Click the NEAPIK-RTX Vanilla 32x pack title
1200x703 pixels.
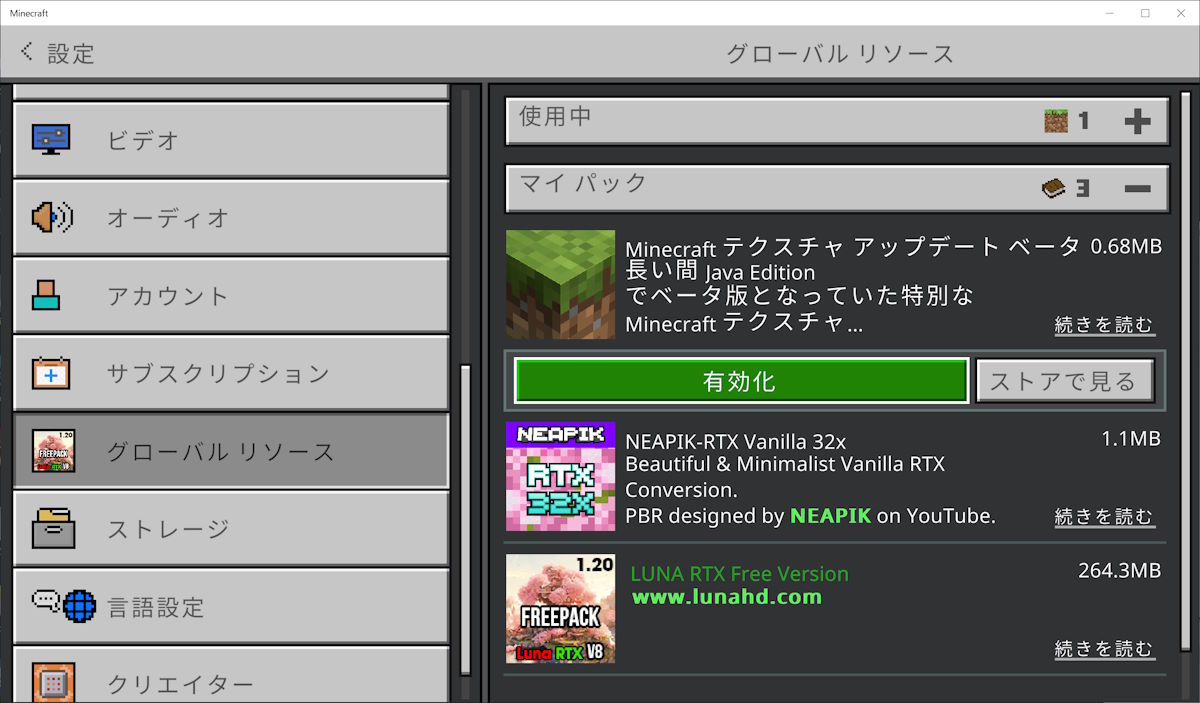pyautogui.click(x=736, y=441)
